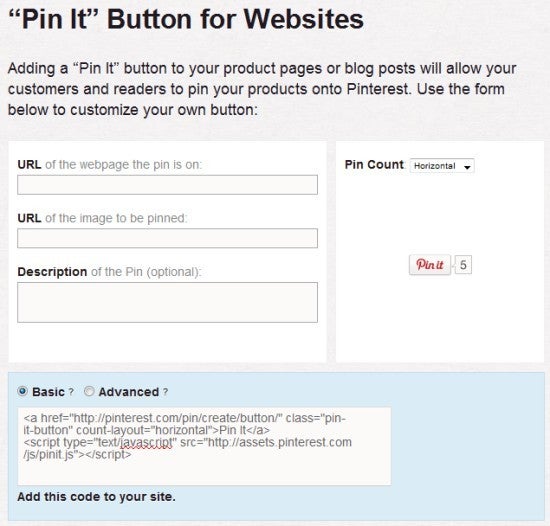
Task: Click the 'URL of the image' label
Action: point(102,218)
